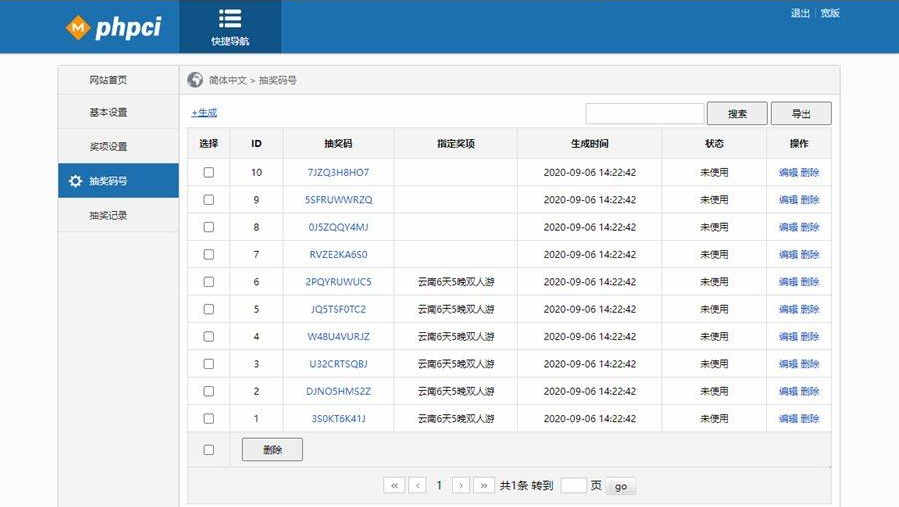Click 删除 for row ID 4
Image resolution: width=899 pixels, height=507 pixels.
810,336
